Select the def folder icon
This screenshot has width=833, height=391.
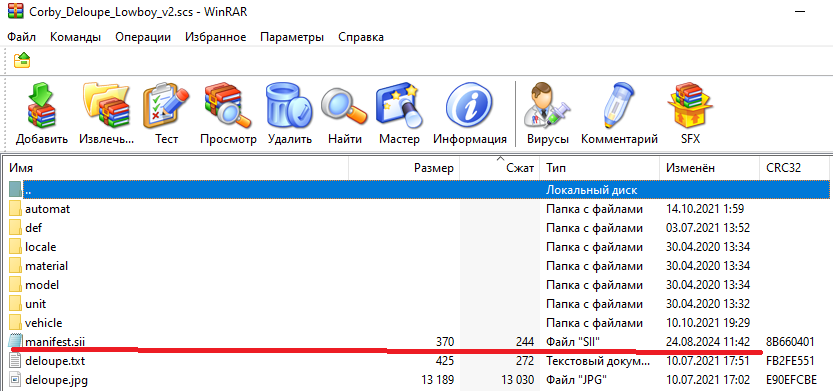pos(15,228)
